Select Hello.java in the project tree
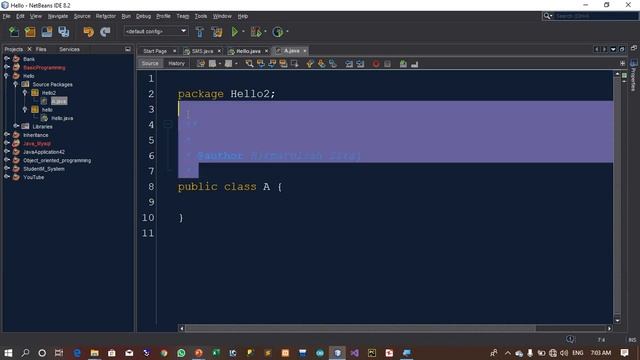This screenshot has height=360, width=640. click(x=62, y=118)
